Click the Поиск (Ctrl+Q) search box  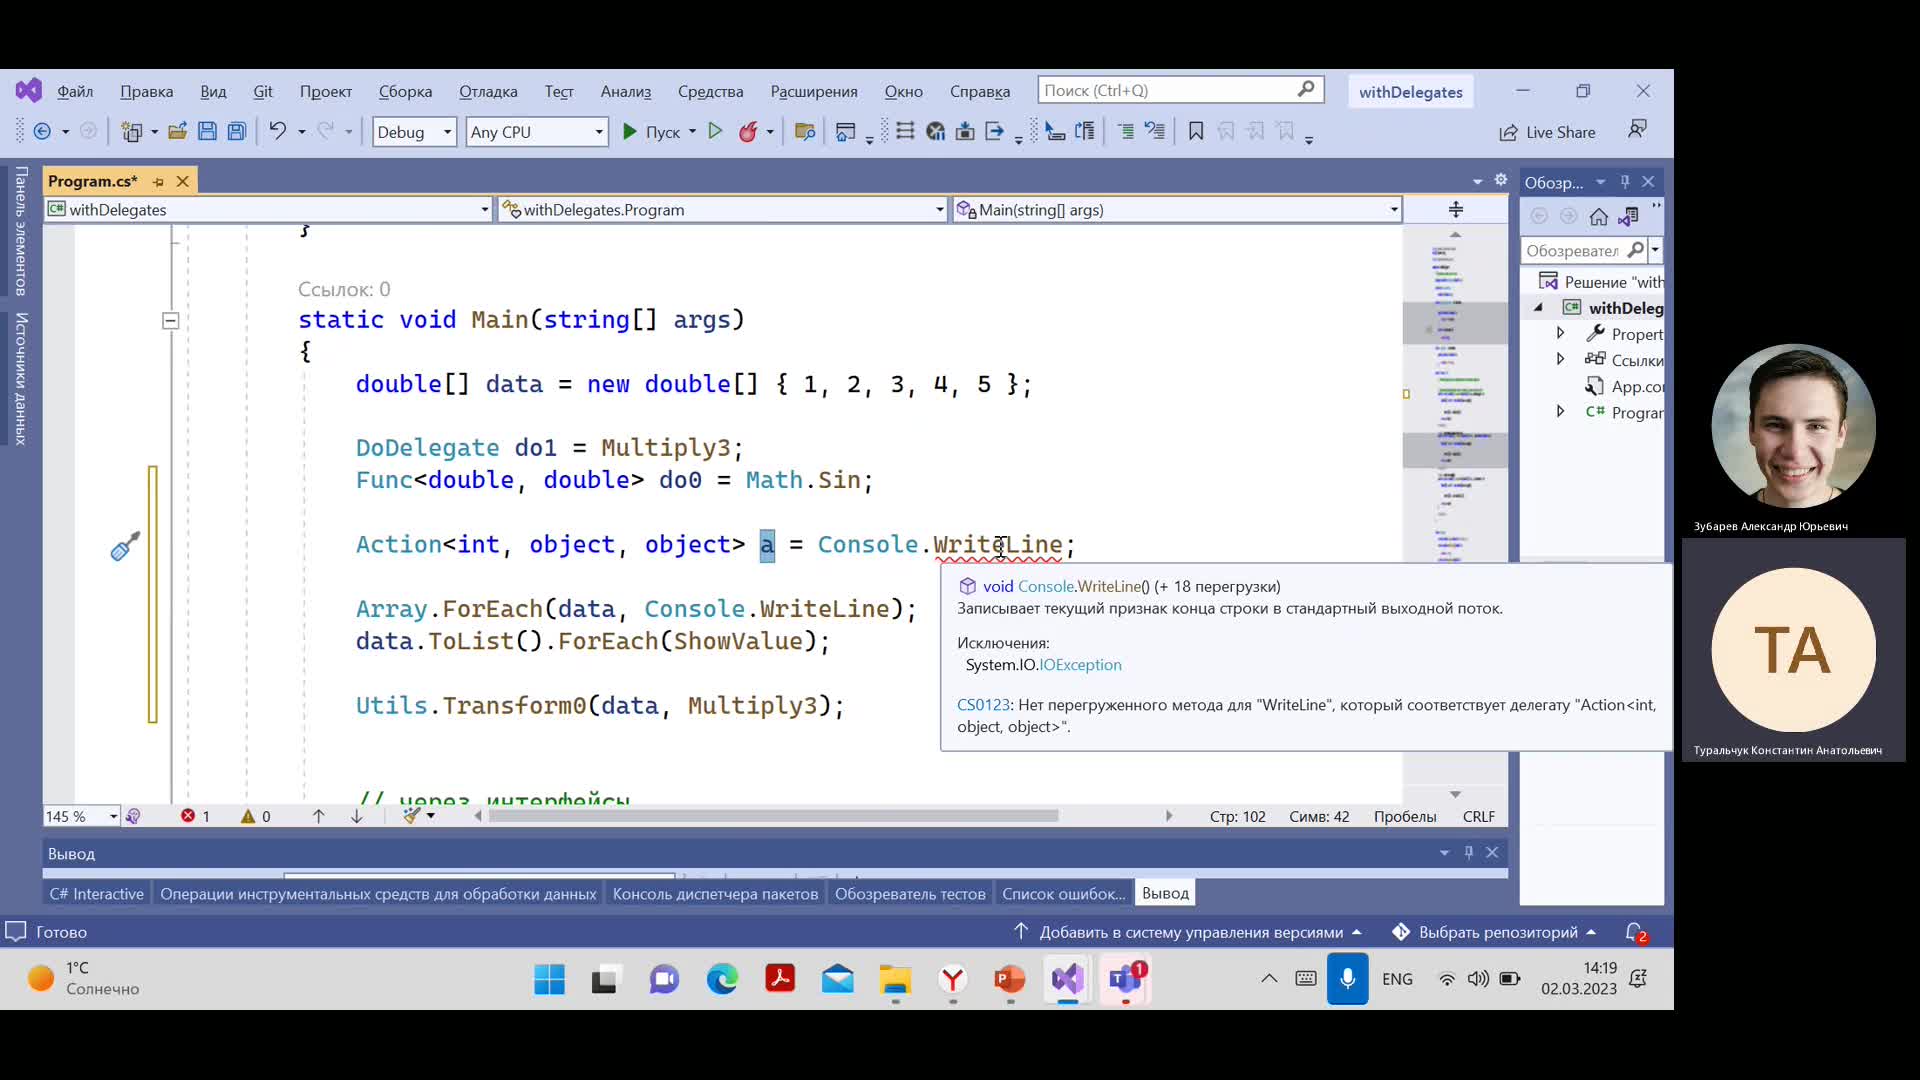[1180, 90]
